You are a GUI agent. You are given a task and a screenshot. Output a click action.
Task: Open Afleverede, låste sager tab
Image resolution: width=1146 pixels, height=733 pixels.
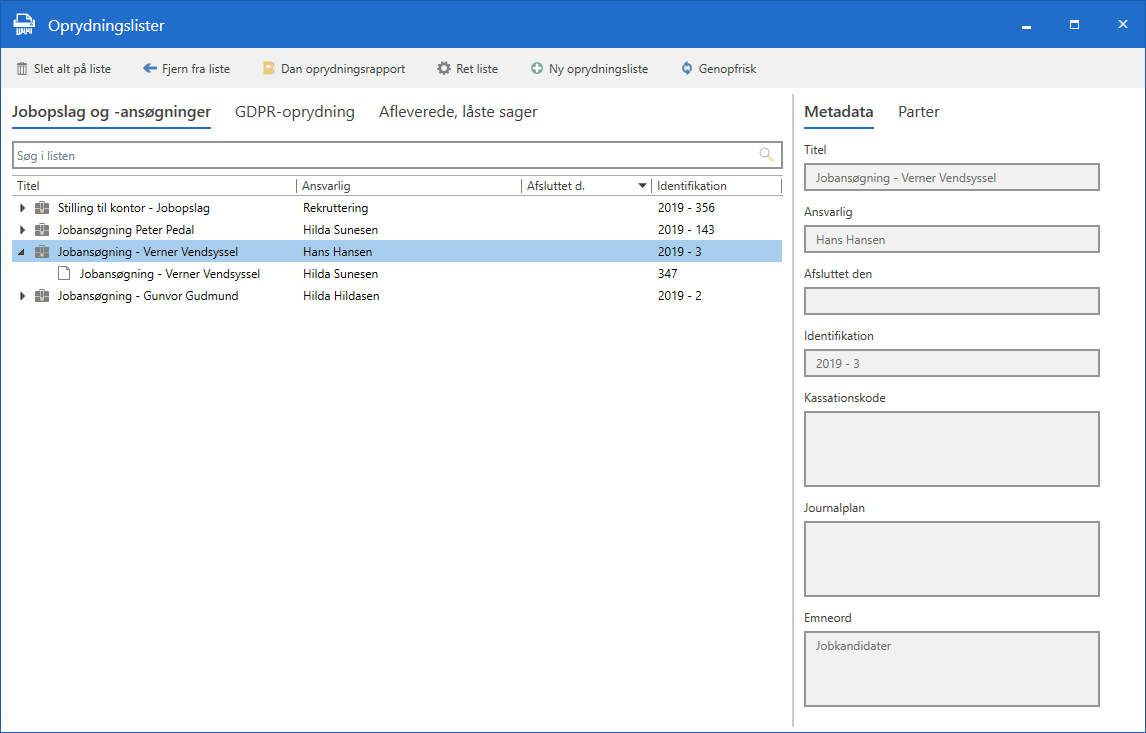pos(458,112)
